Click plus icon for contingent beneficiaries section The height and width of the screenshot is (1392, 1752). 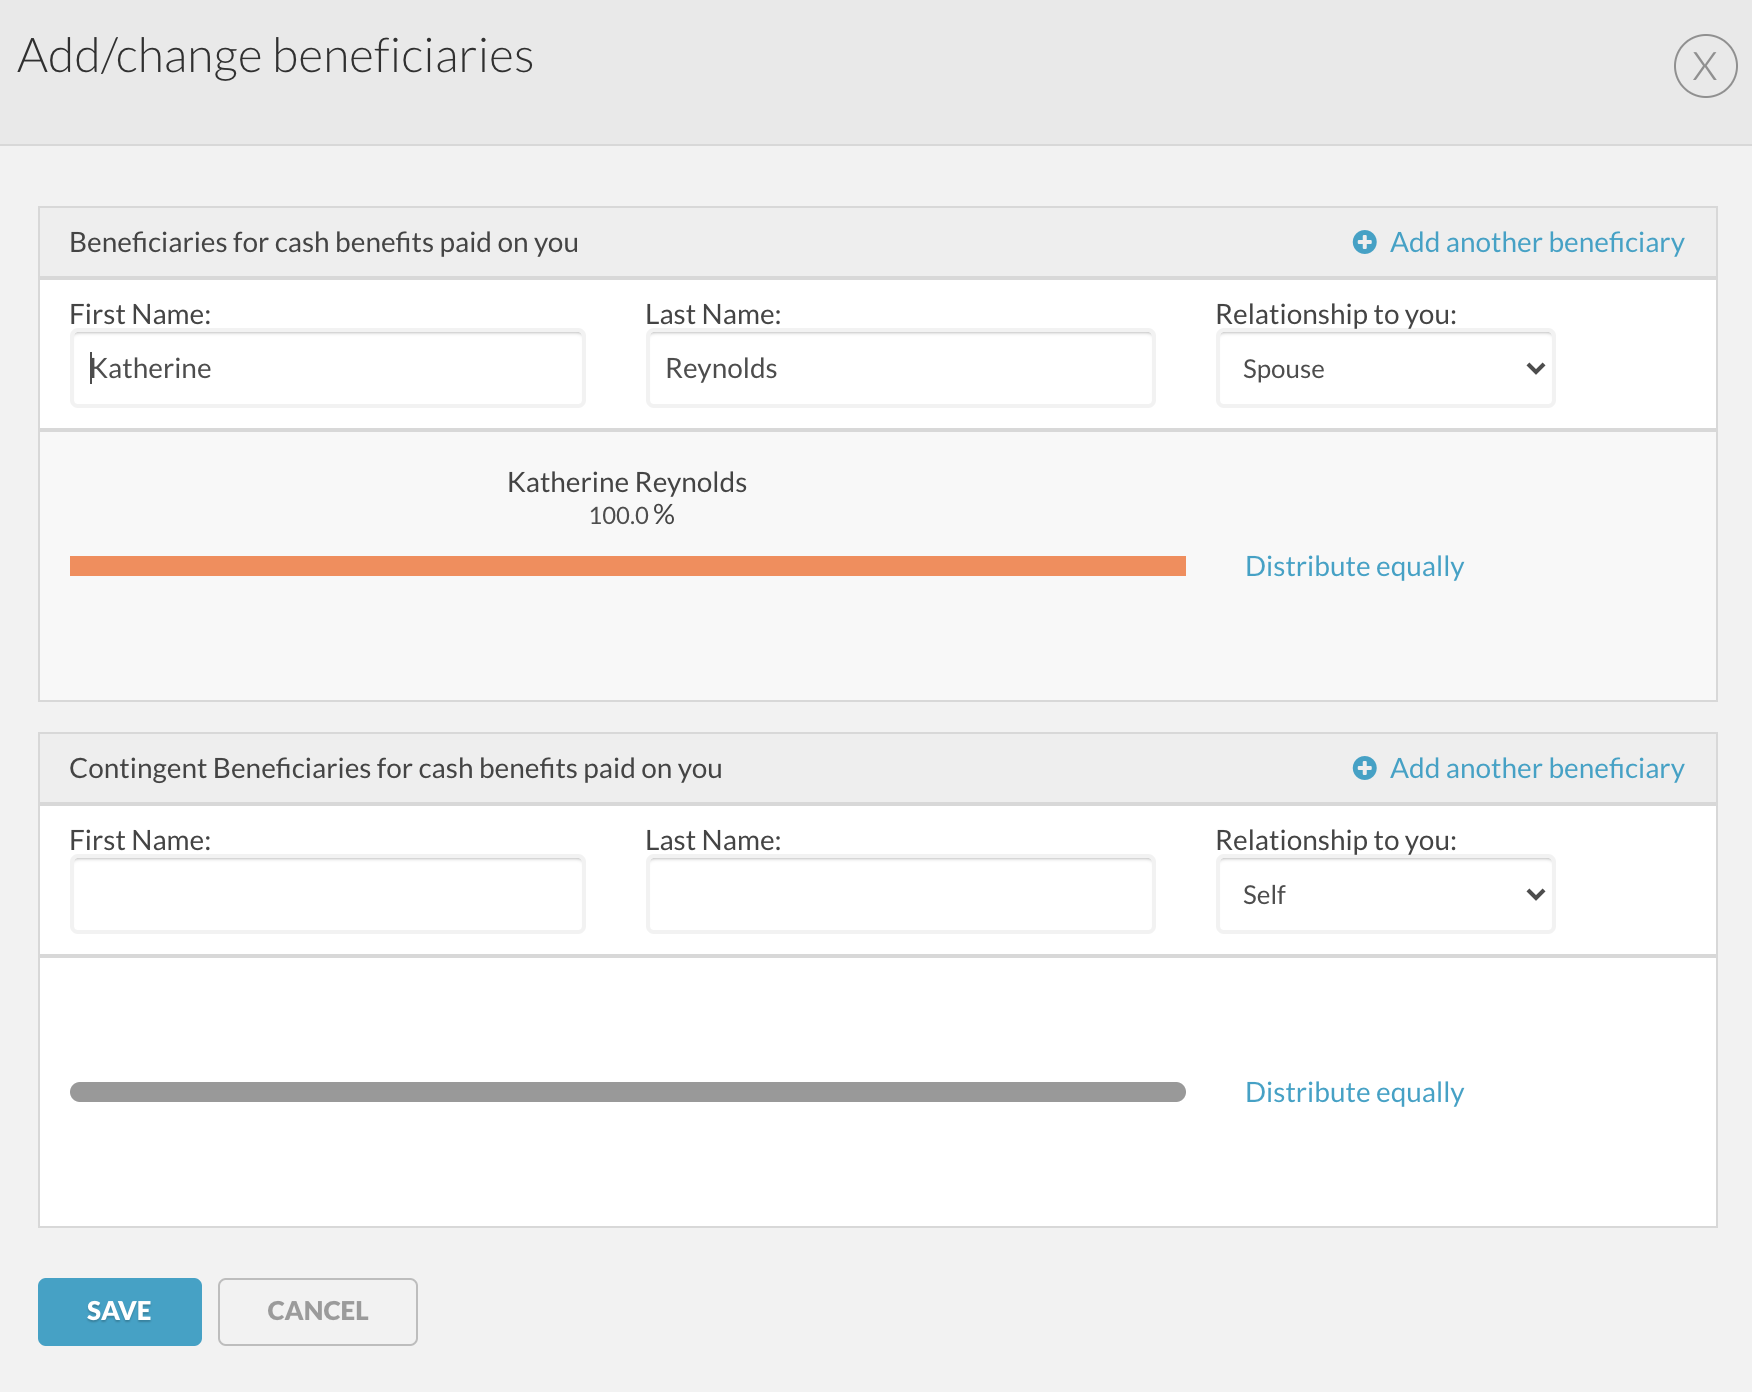pos(1364,768)
